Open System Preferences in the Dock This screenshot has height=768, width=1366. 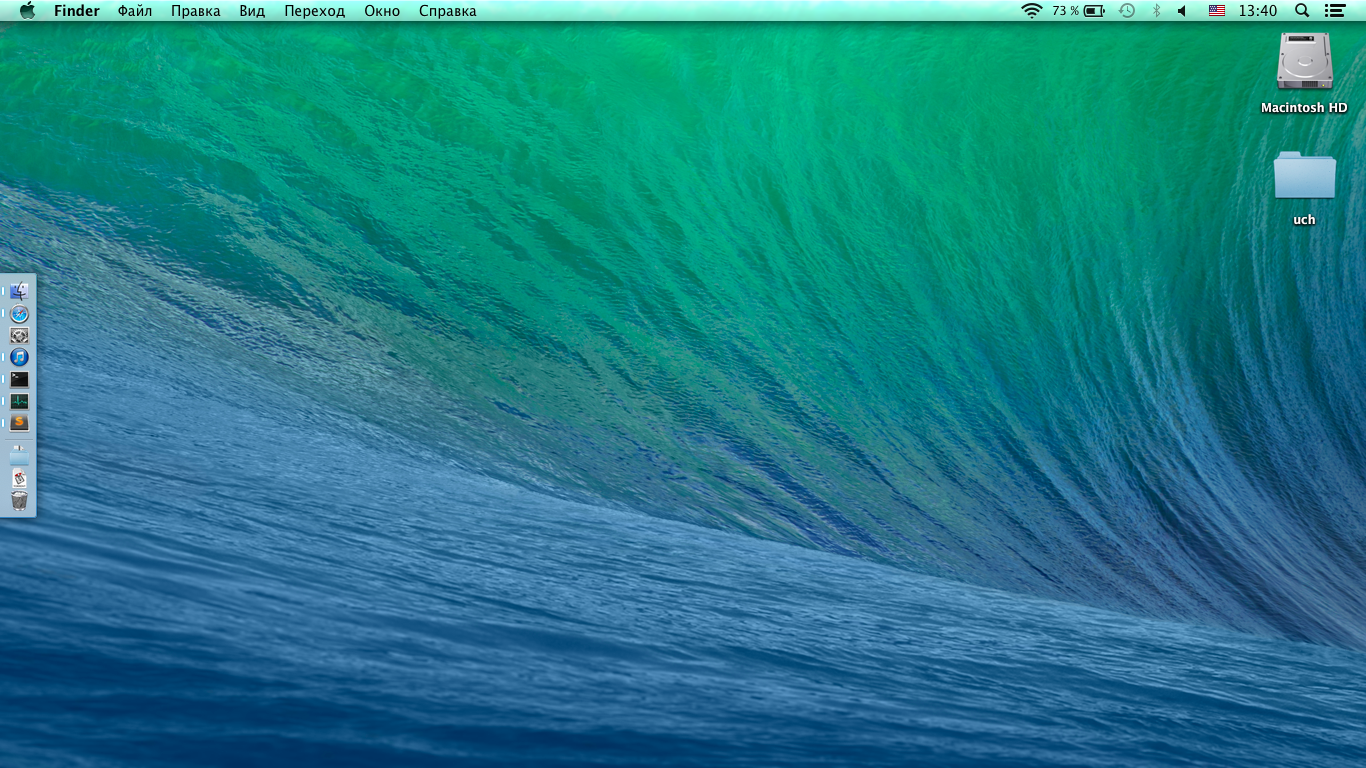pyautogui.click(x=19, y=336)
